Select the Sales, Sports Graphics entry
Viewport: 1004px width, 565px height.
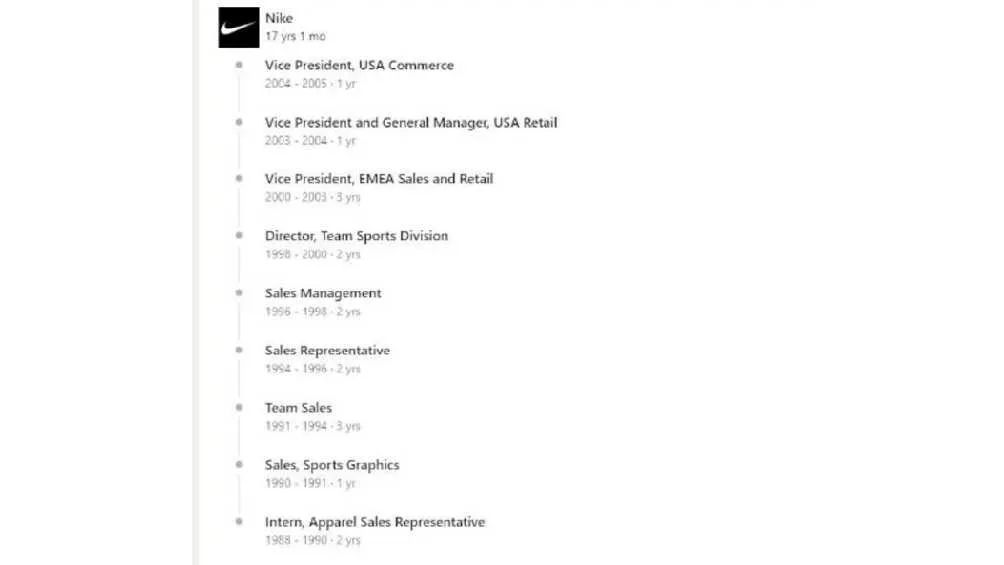pos(332,464)
